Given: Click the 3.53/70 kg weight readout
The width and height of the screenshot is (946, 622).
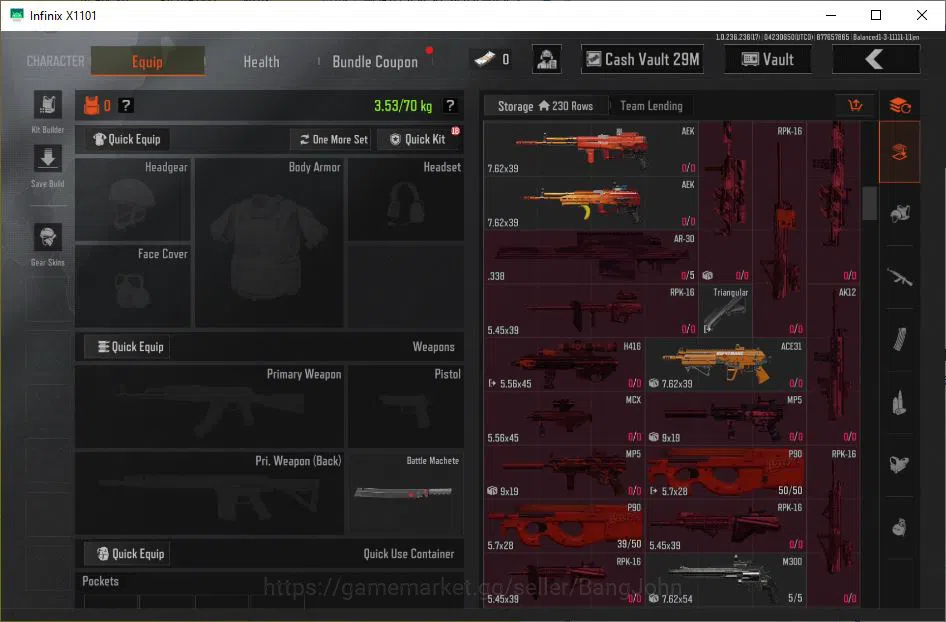Looking at the screenshot, I should 403,106.
